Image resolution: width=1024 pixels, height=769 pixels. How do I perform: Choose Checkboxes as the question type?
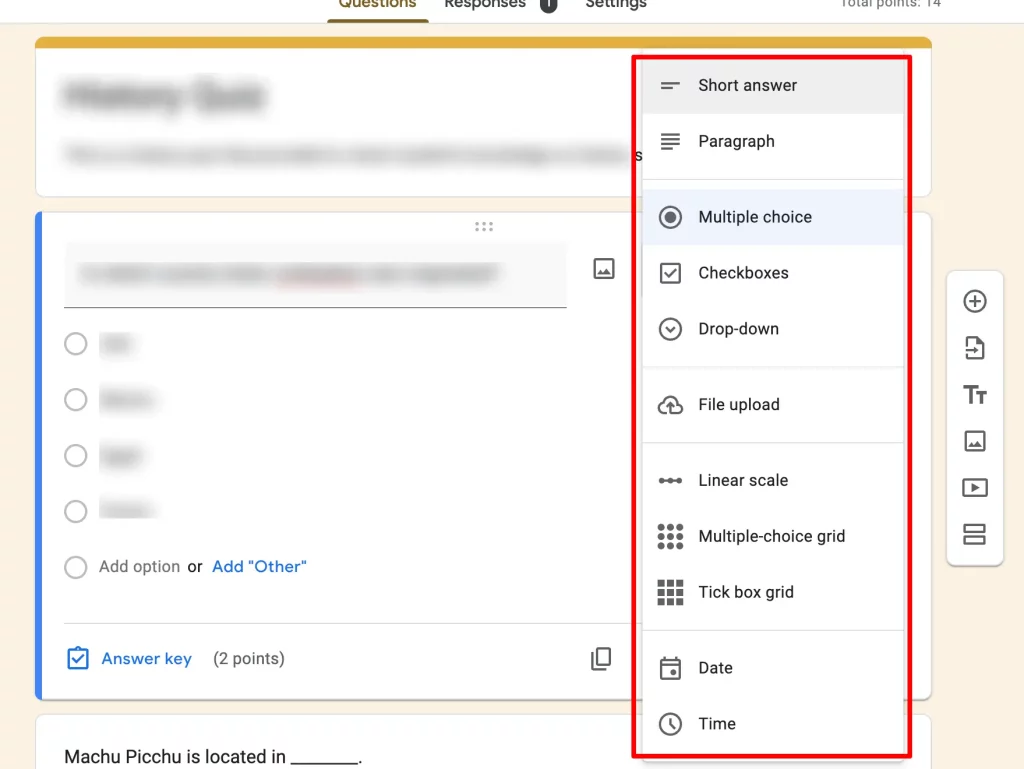[743, 272]
